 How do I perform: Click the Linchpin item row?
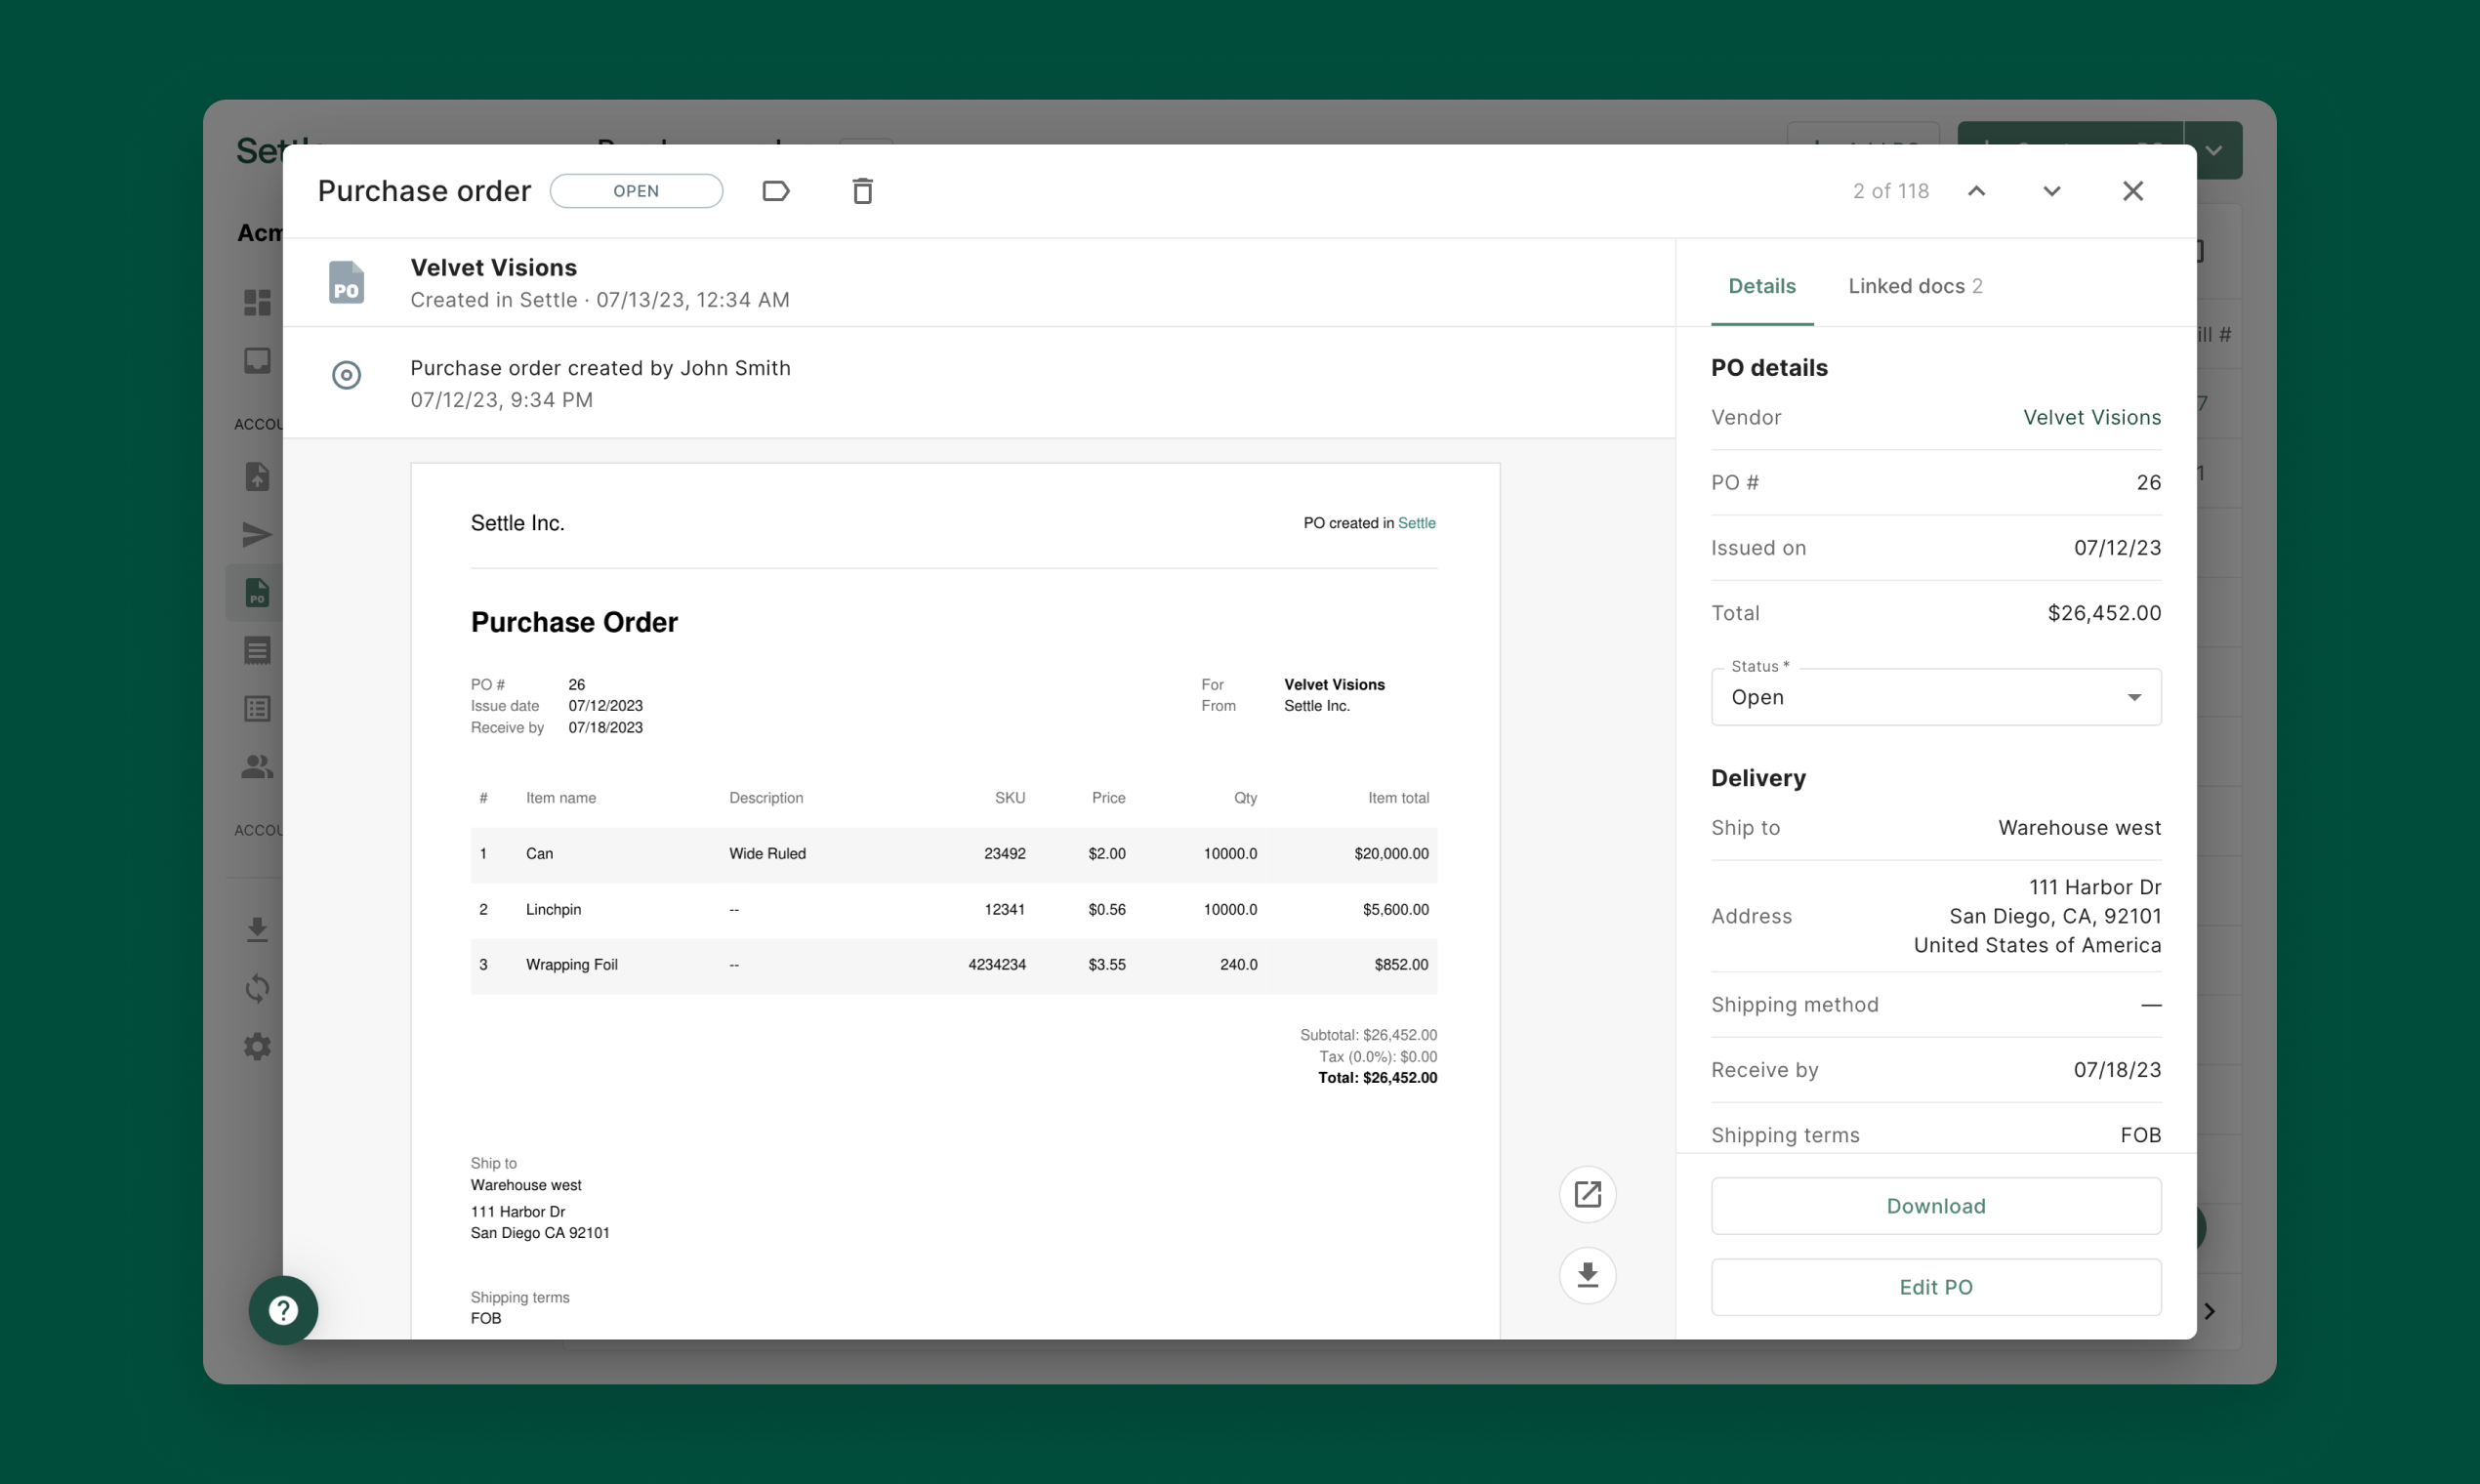pos(953,909)
